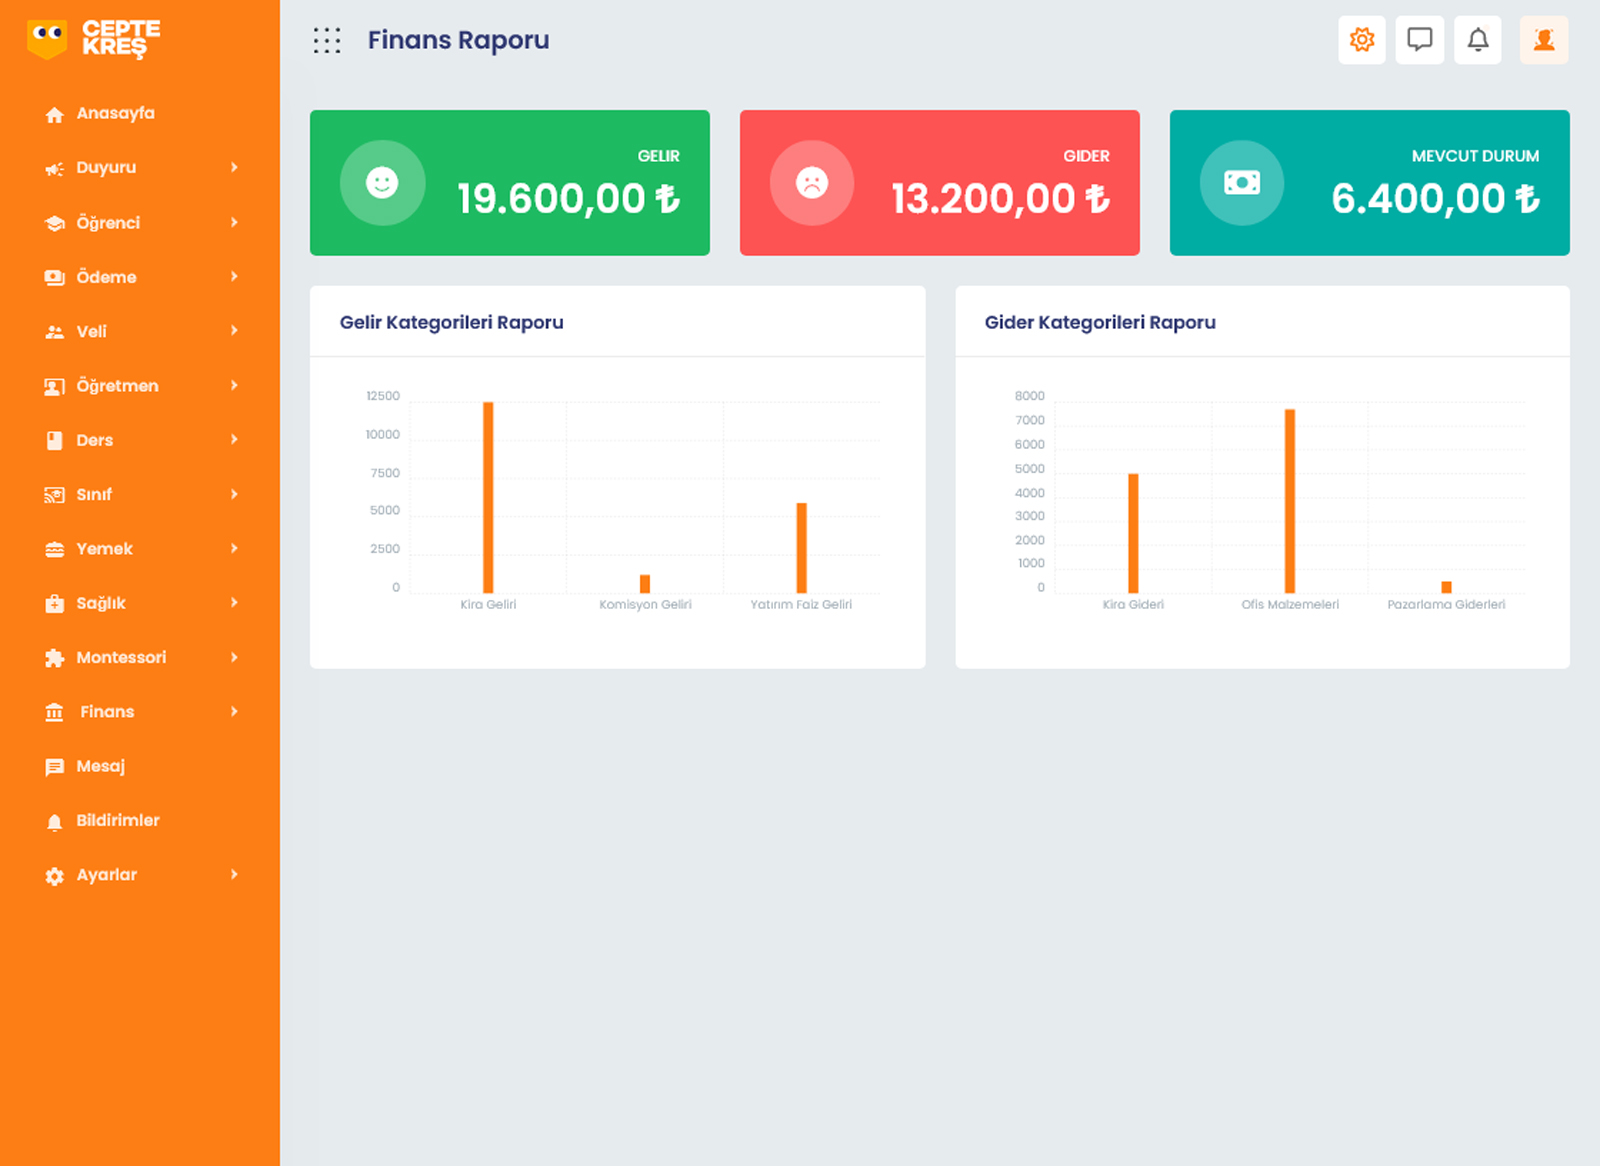Open the notifications bell in header
The height and width of the screenshot is (1166, 1600).
point(1478,40)
